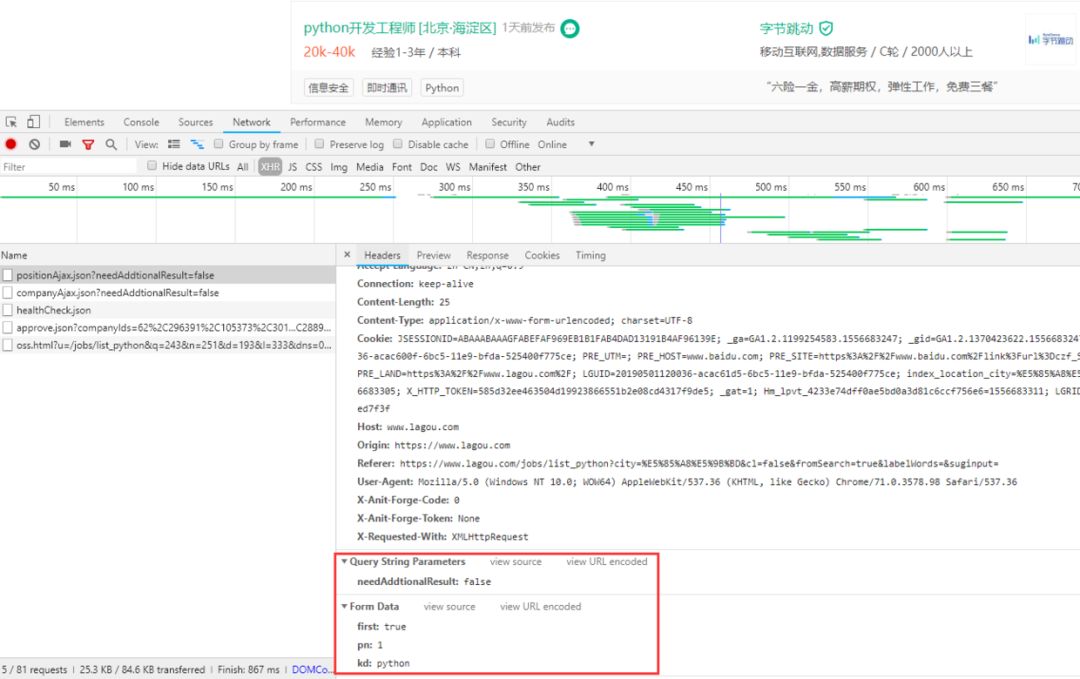This screenshot has height=679, width=1080.
Task: Click view URL encoded under Form Data
Action: [540, 607]
